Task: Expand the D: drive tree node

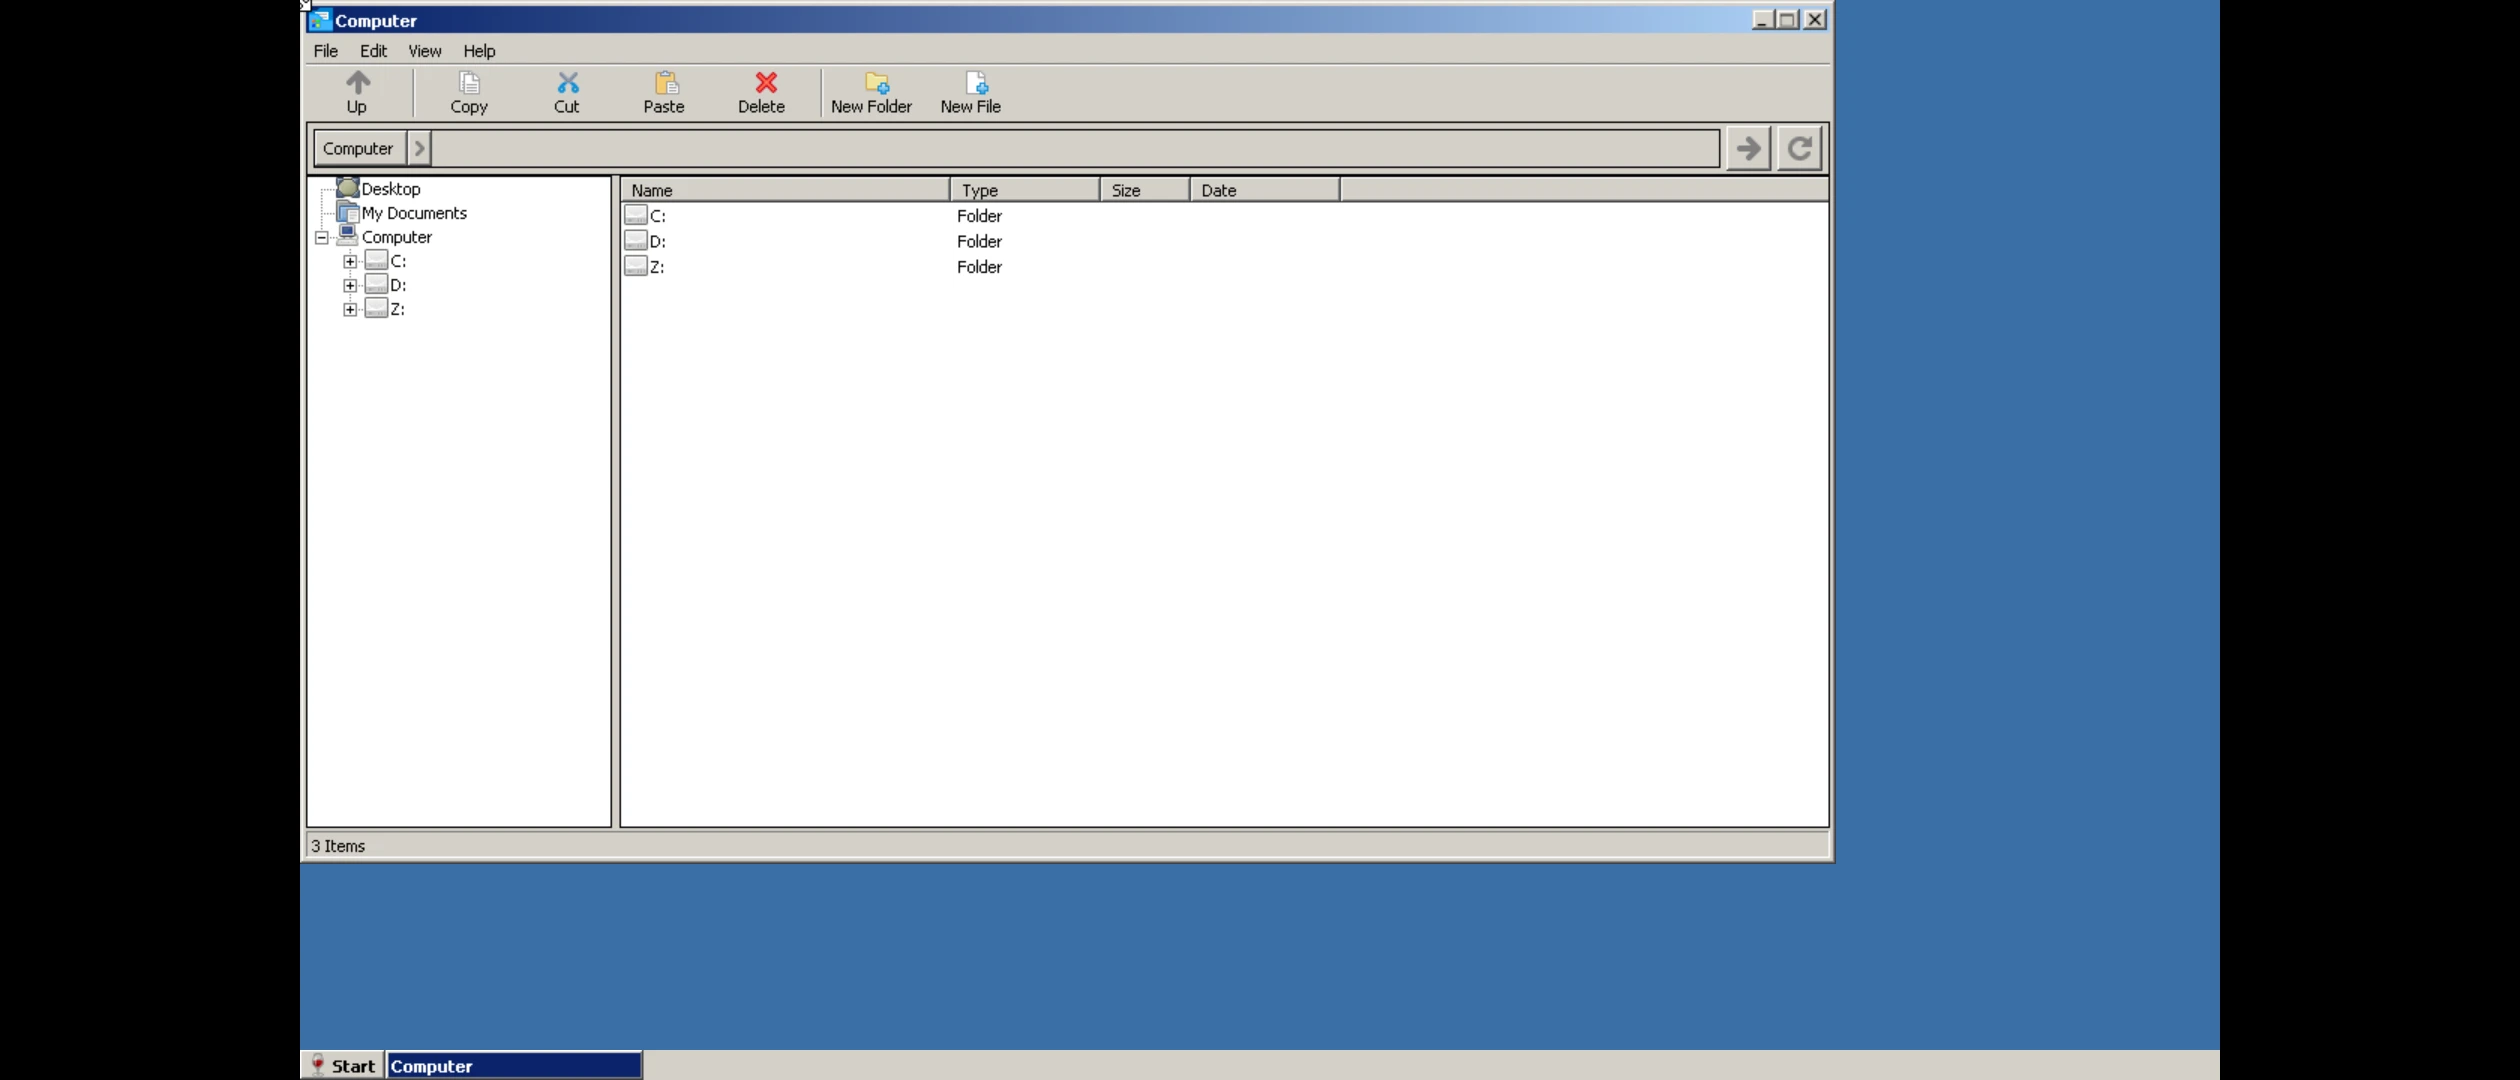Action: (x=350, y=286)
